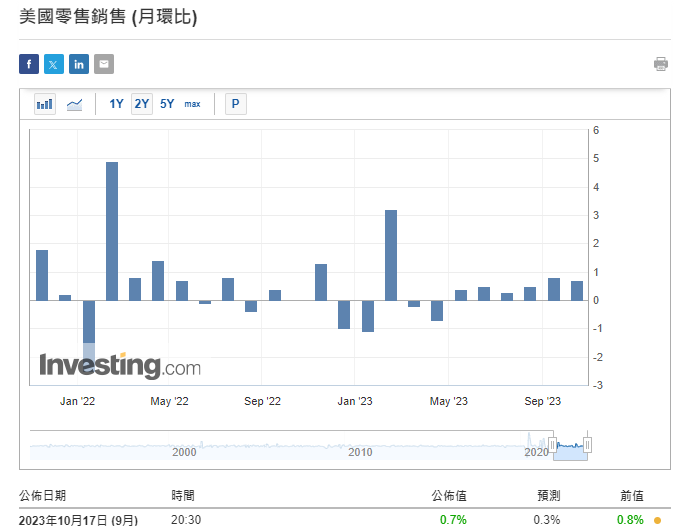Screen dimensions: 689x526
Task: Click the page title 美國零售銷售 (月環比)
Action: pos(108,17)
